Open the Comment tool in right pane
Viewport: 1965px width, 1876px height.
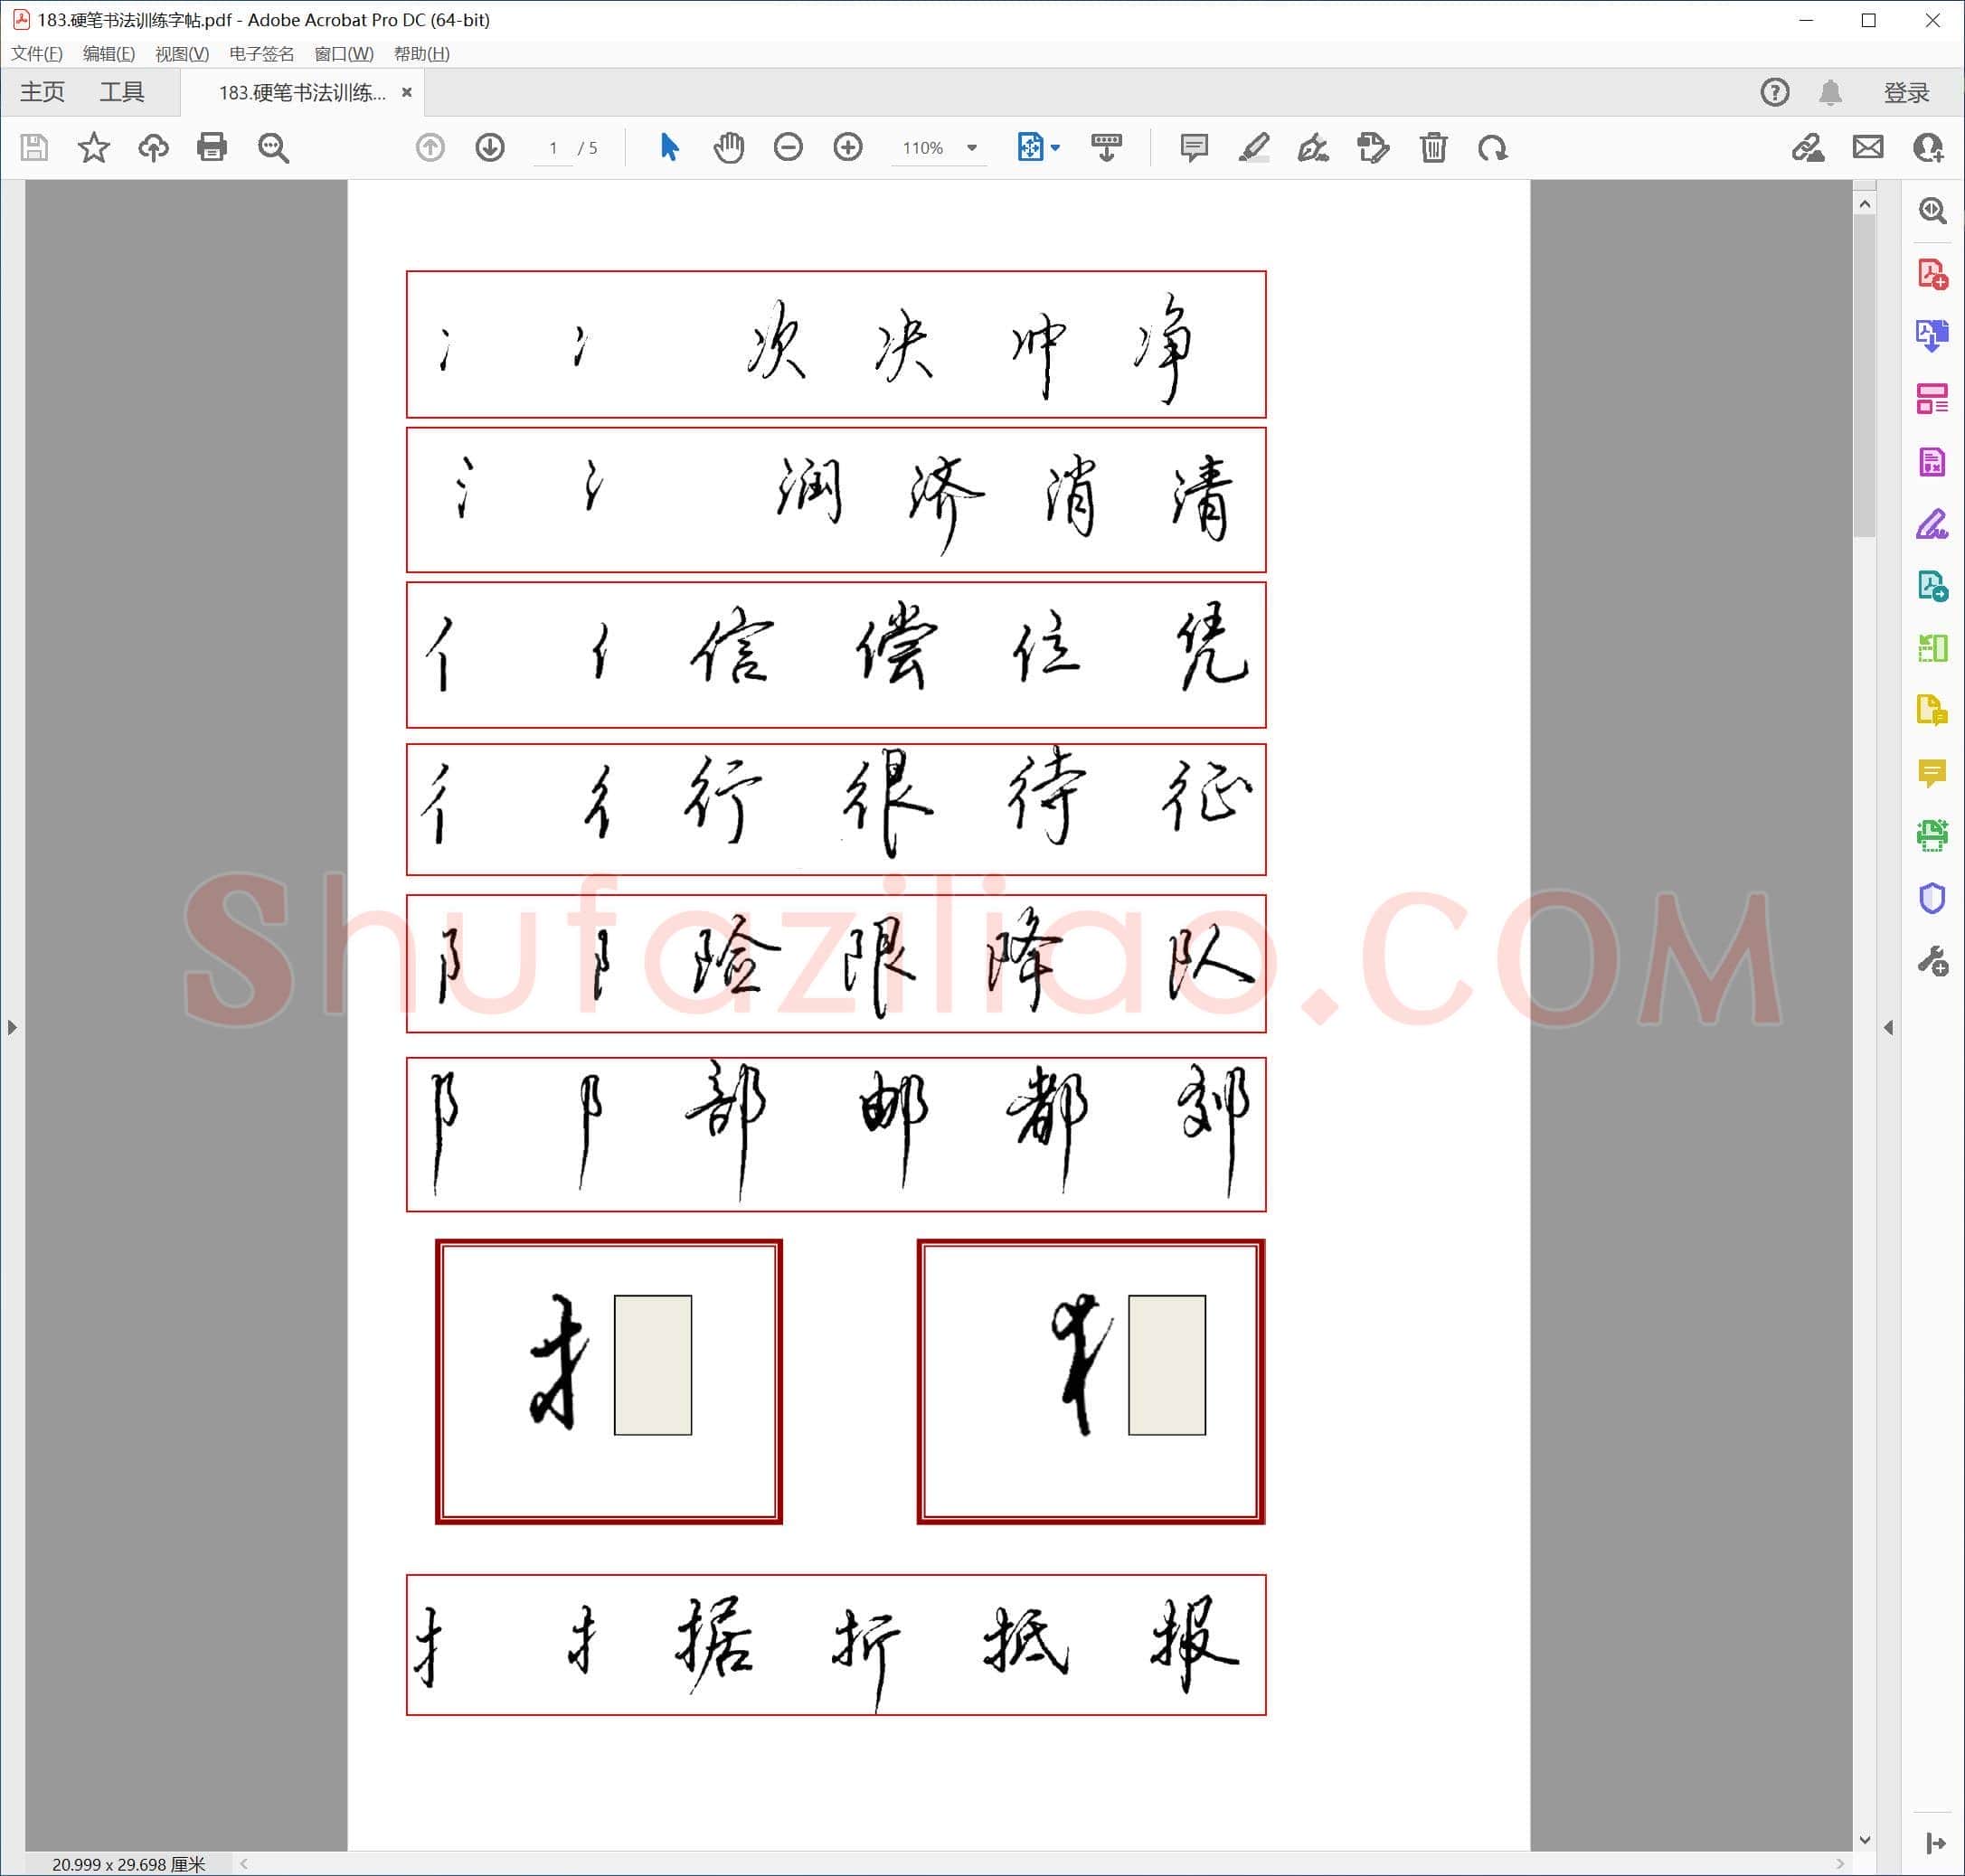click(1932, 773)
